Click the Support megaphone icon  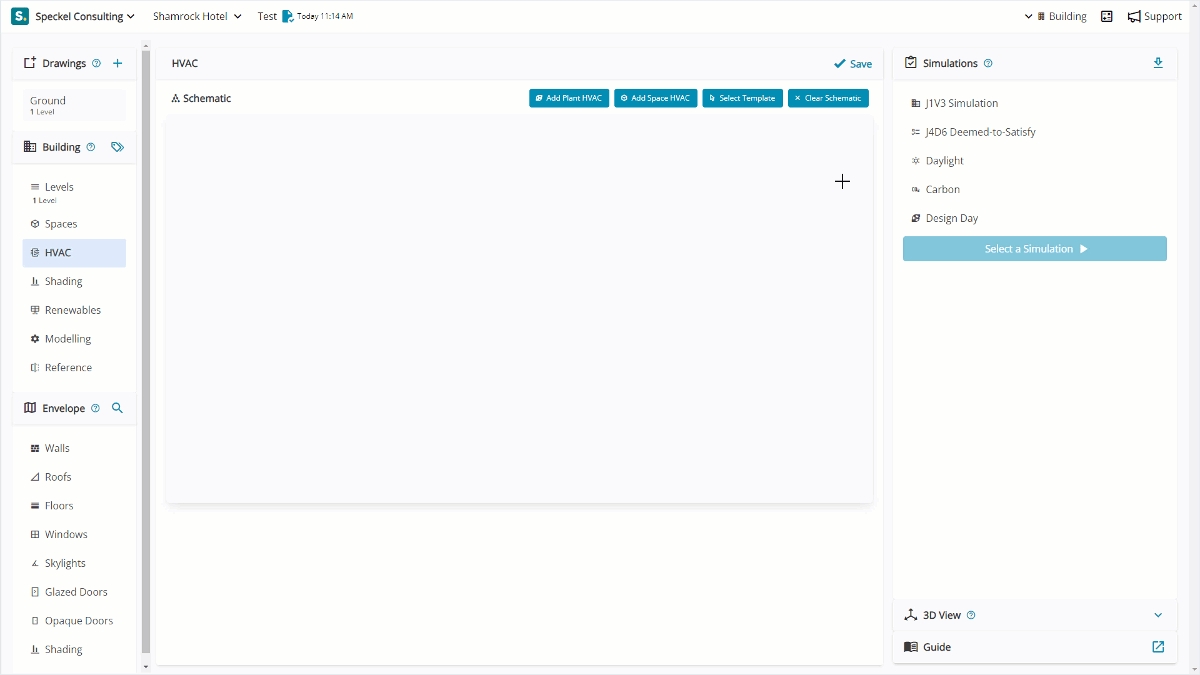tap(1134, 16)
